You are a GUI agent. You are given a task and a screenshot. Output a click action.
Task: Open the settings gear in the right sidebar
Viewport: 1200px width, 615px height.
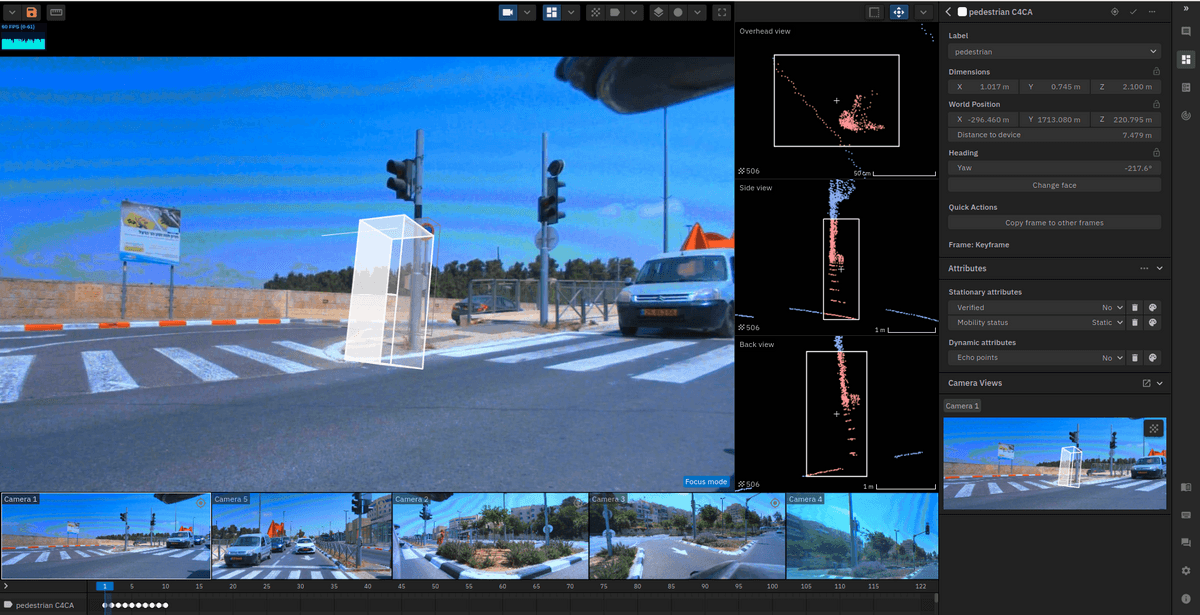pos(1185,570)
